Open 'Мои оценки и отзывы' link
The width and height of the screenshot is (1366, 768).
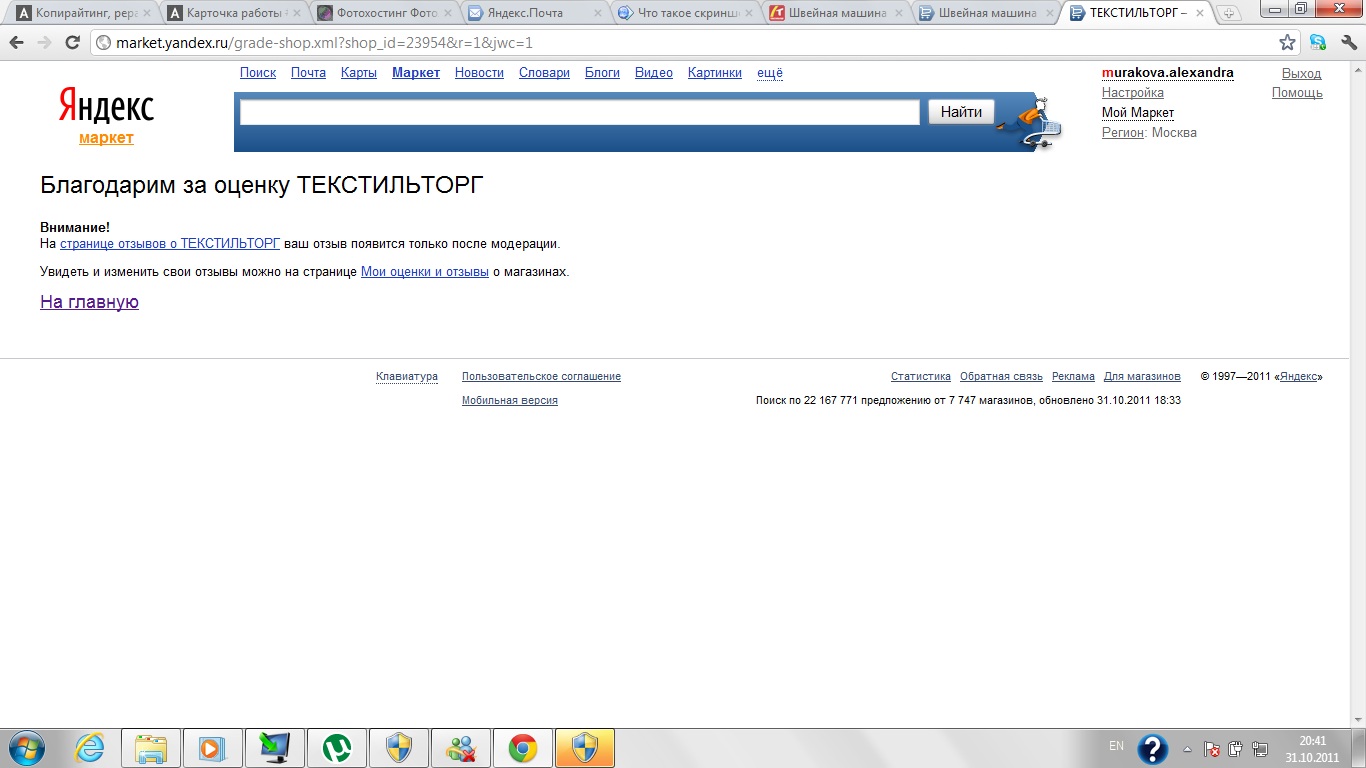click(424, 272)
